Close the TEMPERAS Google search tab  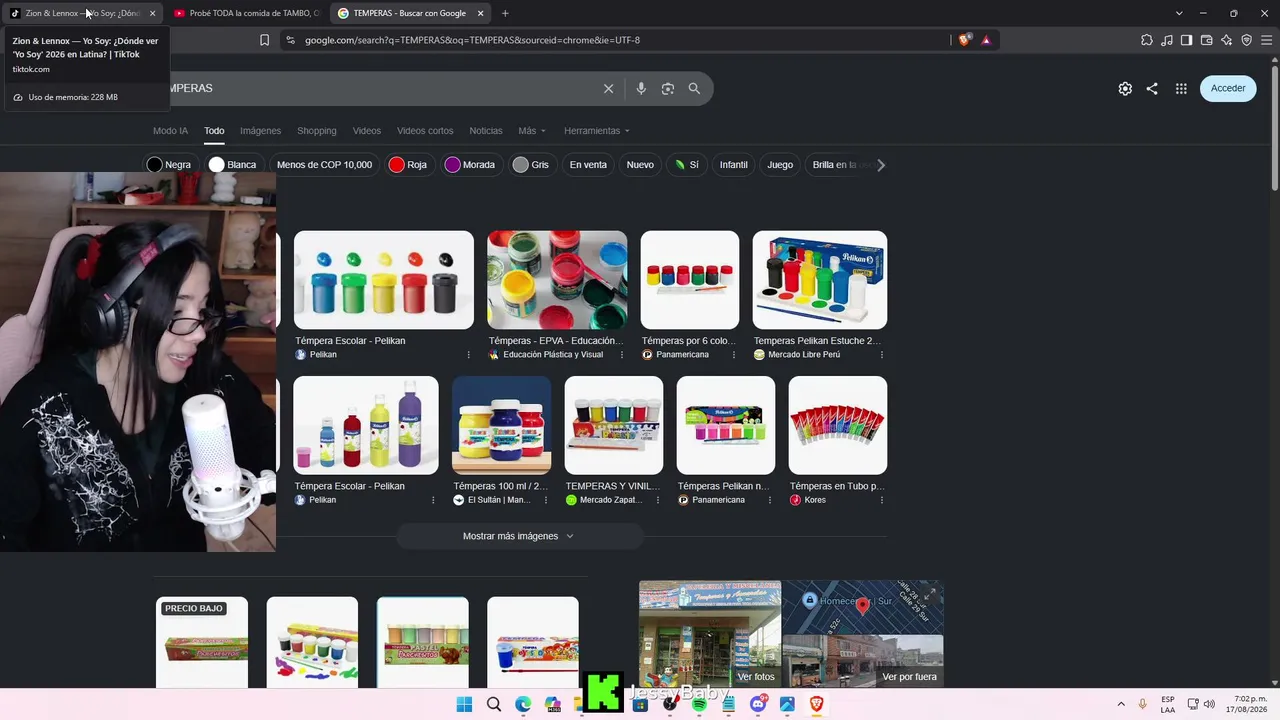(x=480, y=13)
